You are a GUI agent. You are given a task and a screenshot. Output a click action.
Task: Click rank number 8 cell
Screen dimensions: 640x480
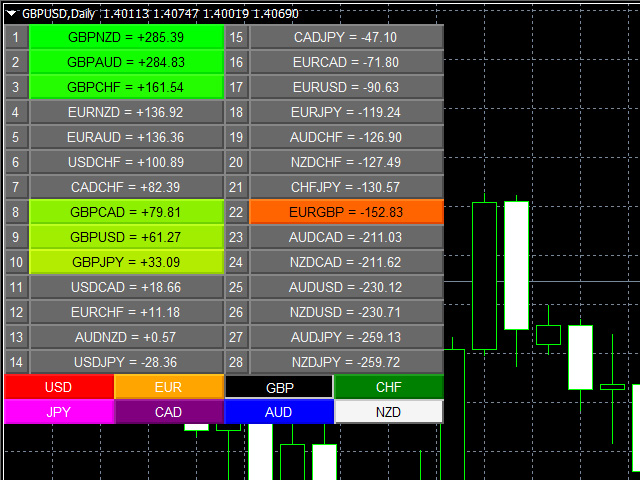16,212
